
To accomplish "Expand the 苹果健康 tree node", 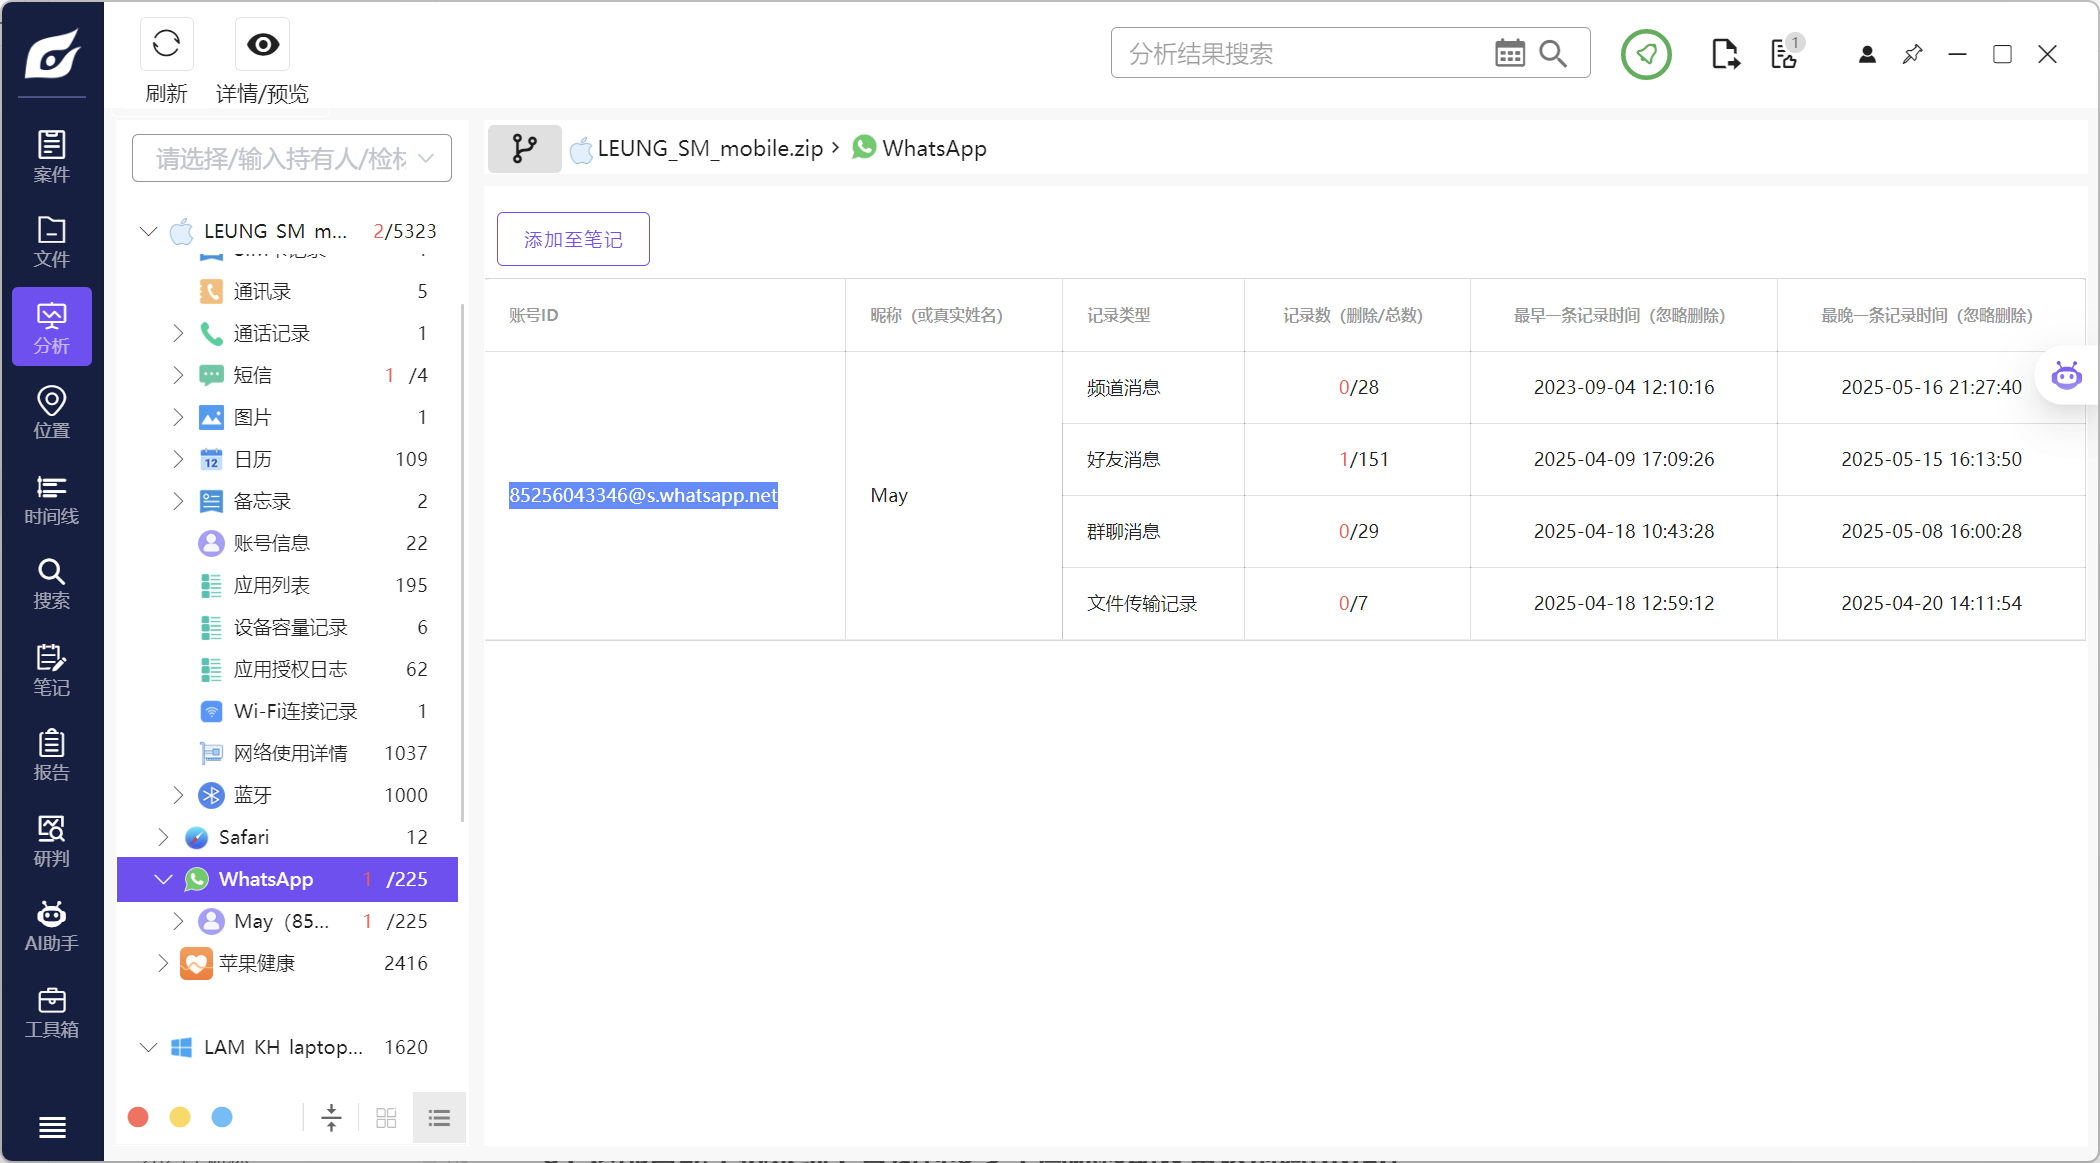I will pos(163,963).
